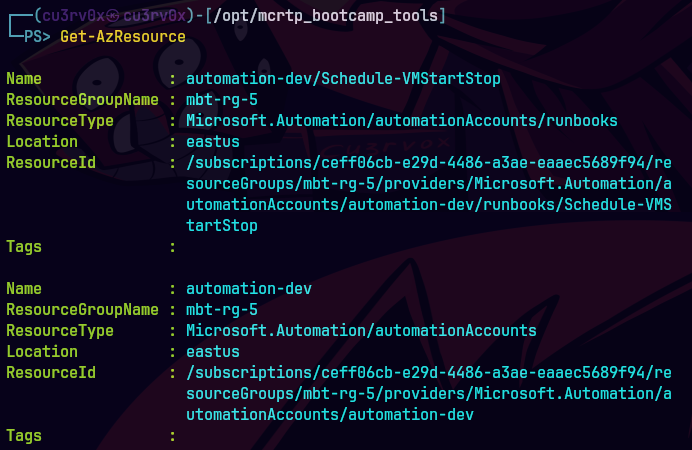The height and width of the screenshot is (450, 692).
Task: Click first record's Name field label
Action: point(24,79)
